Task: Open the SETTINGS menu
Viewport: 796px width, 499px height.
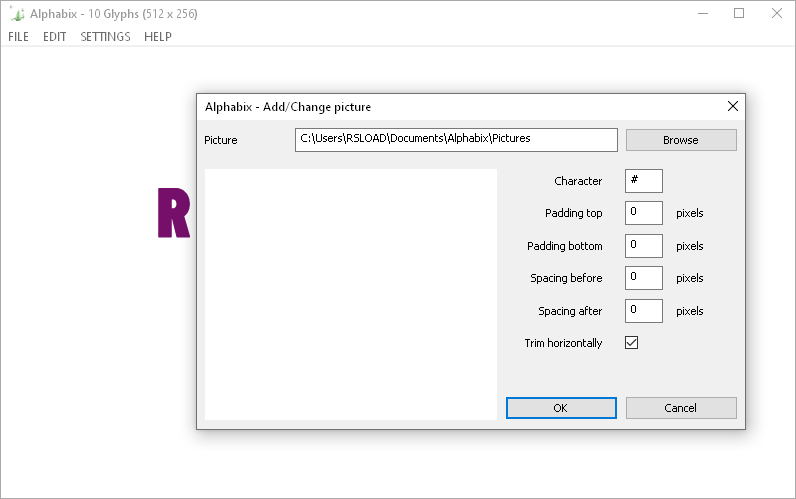Action: coord(105,37)
